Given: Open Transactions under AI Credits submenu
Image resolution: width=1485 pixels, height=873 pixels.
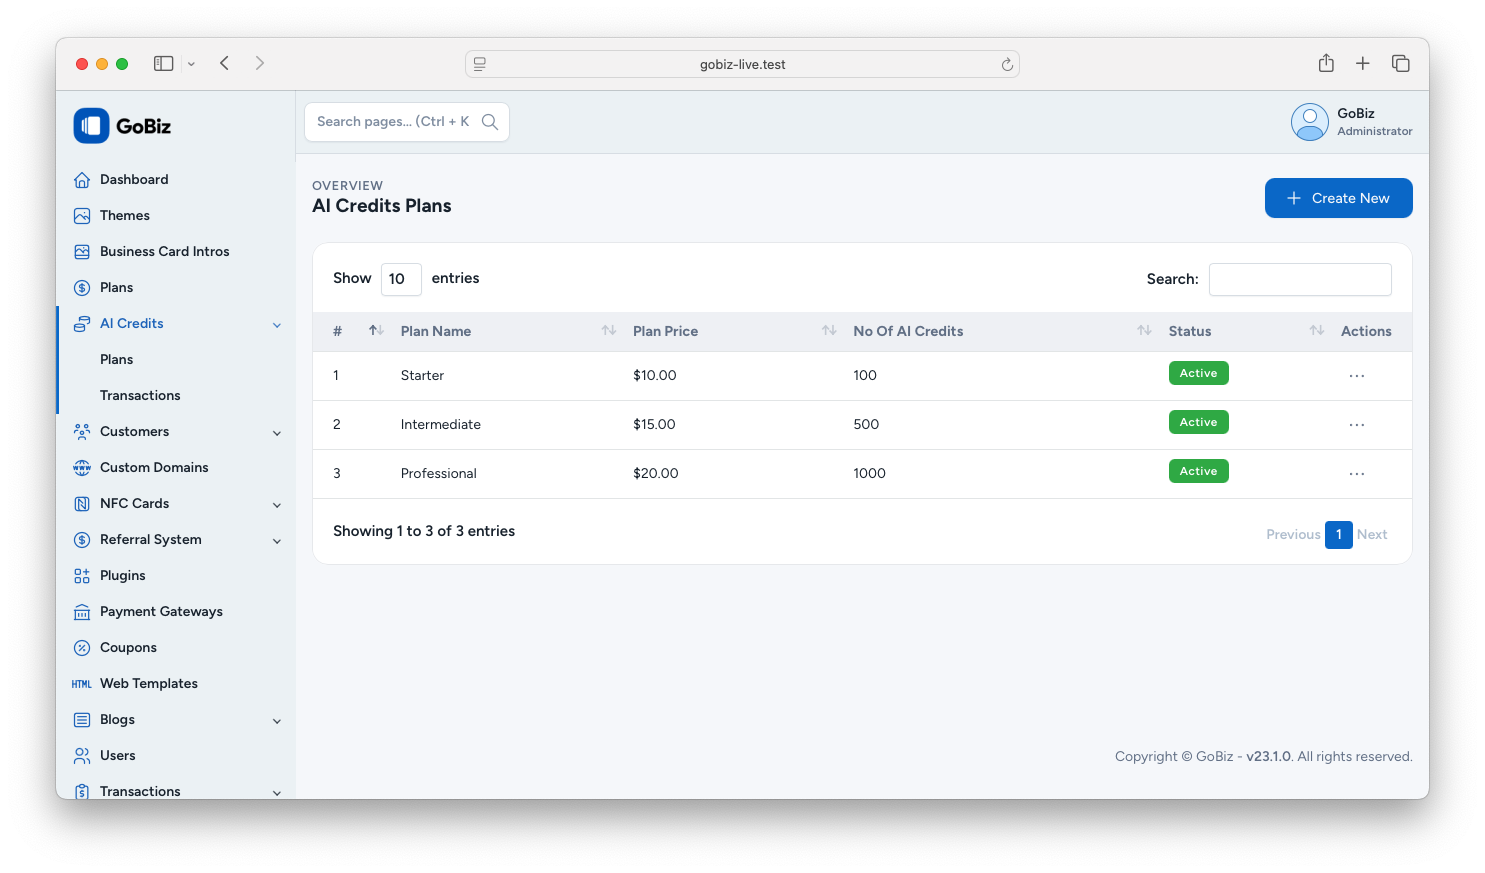Looking at the screenshot, I should (x=140, y=396).
